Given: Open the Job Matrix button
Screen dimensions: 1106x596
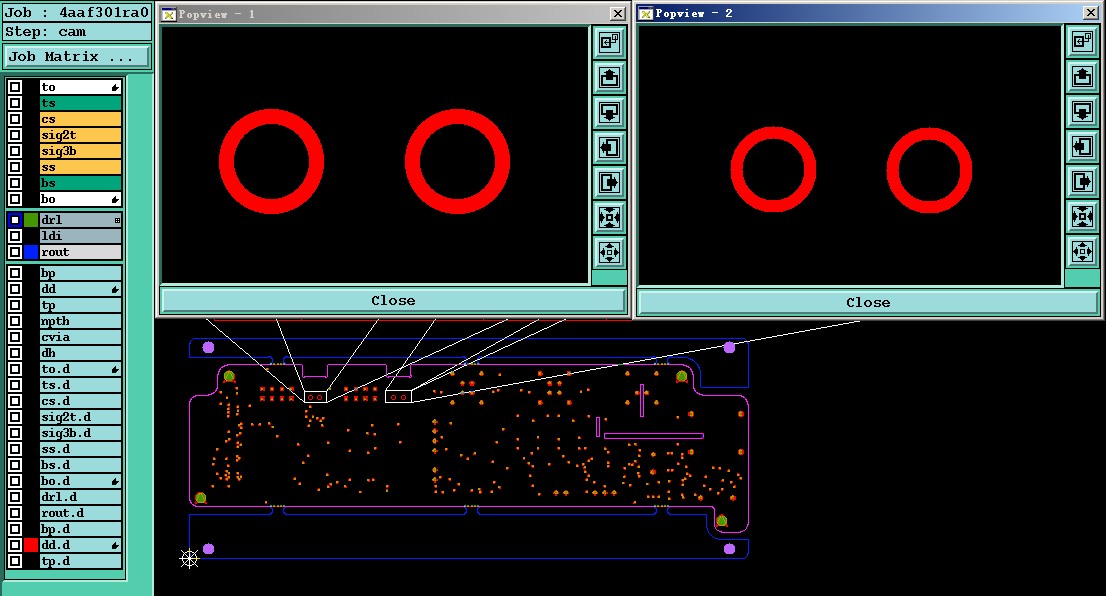Looking at the screenshot, I should pyautogui.click(x=77, y=56).
